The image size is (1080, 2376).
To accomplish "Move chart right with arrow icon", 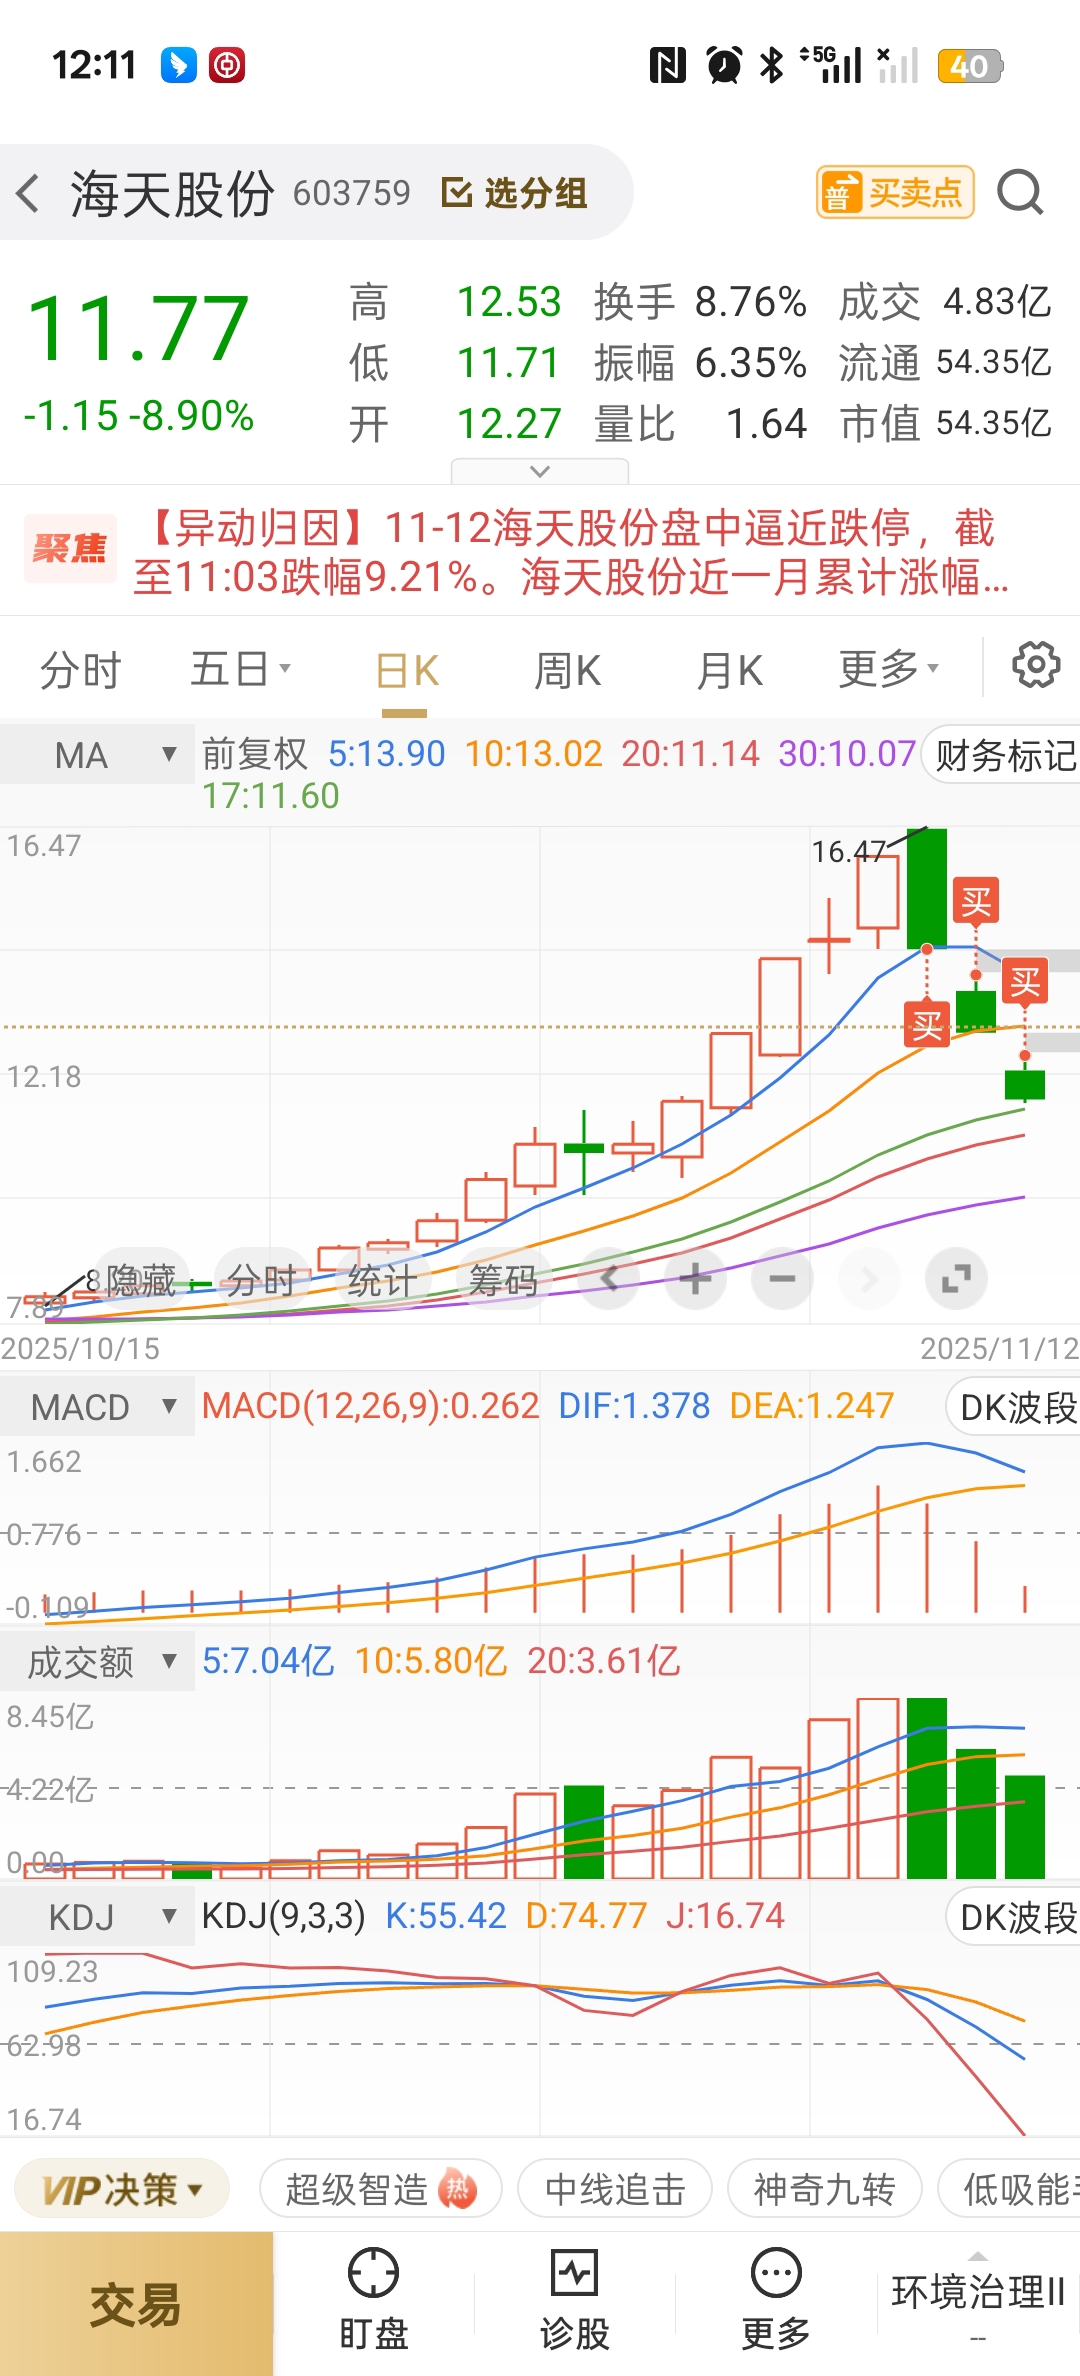I will click(x=869, y=1278).
